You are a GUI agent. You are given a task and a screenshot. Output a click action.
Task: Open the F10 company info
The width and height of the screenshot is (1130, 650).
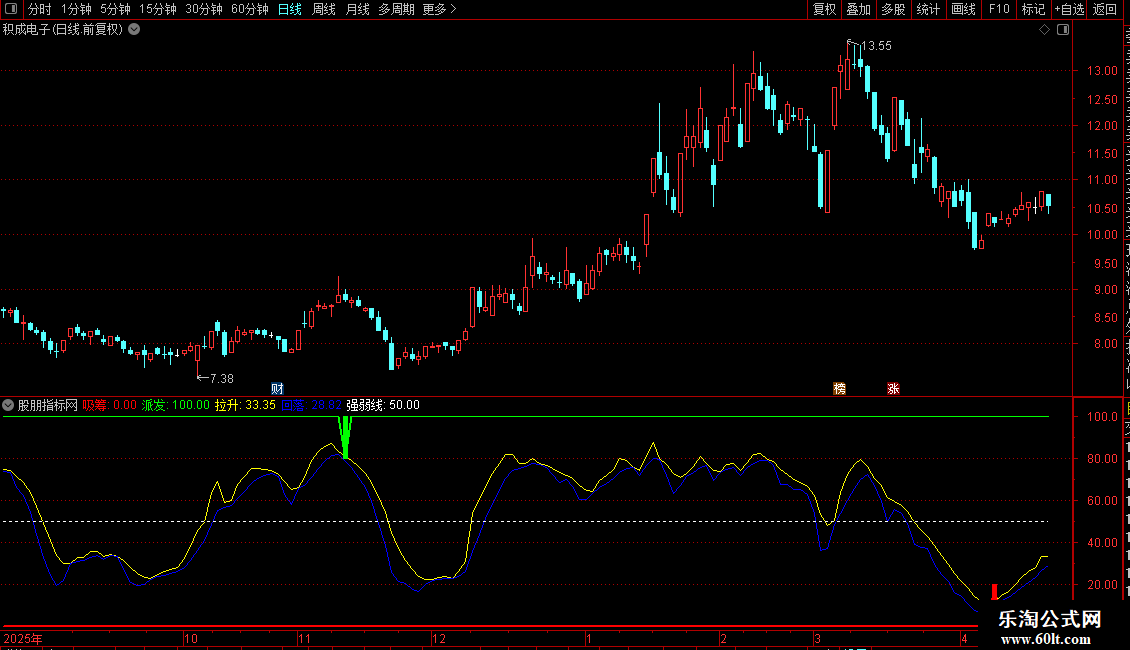(x=999, y=9)
